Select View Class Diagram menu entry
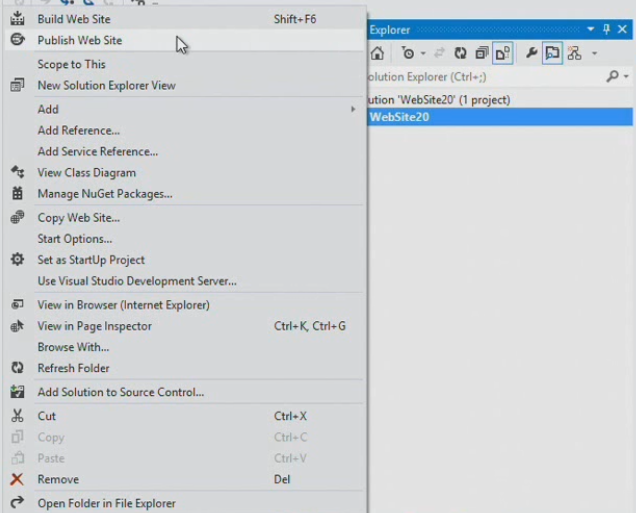Image resolution: width=636 pixels, height=513 pixels. [184, 173]
